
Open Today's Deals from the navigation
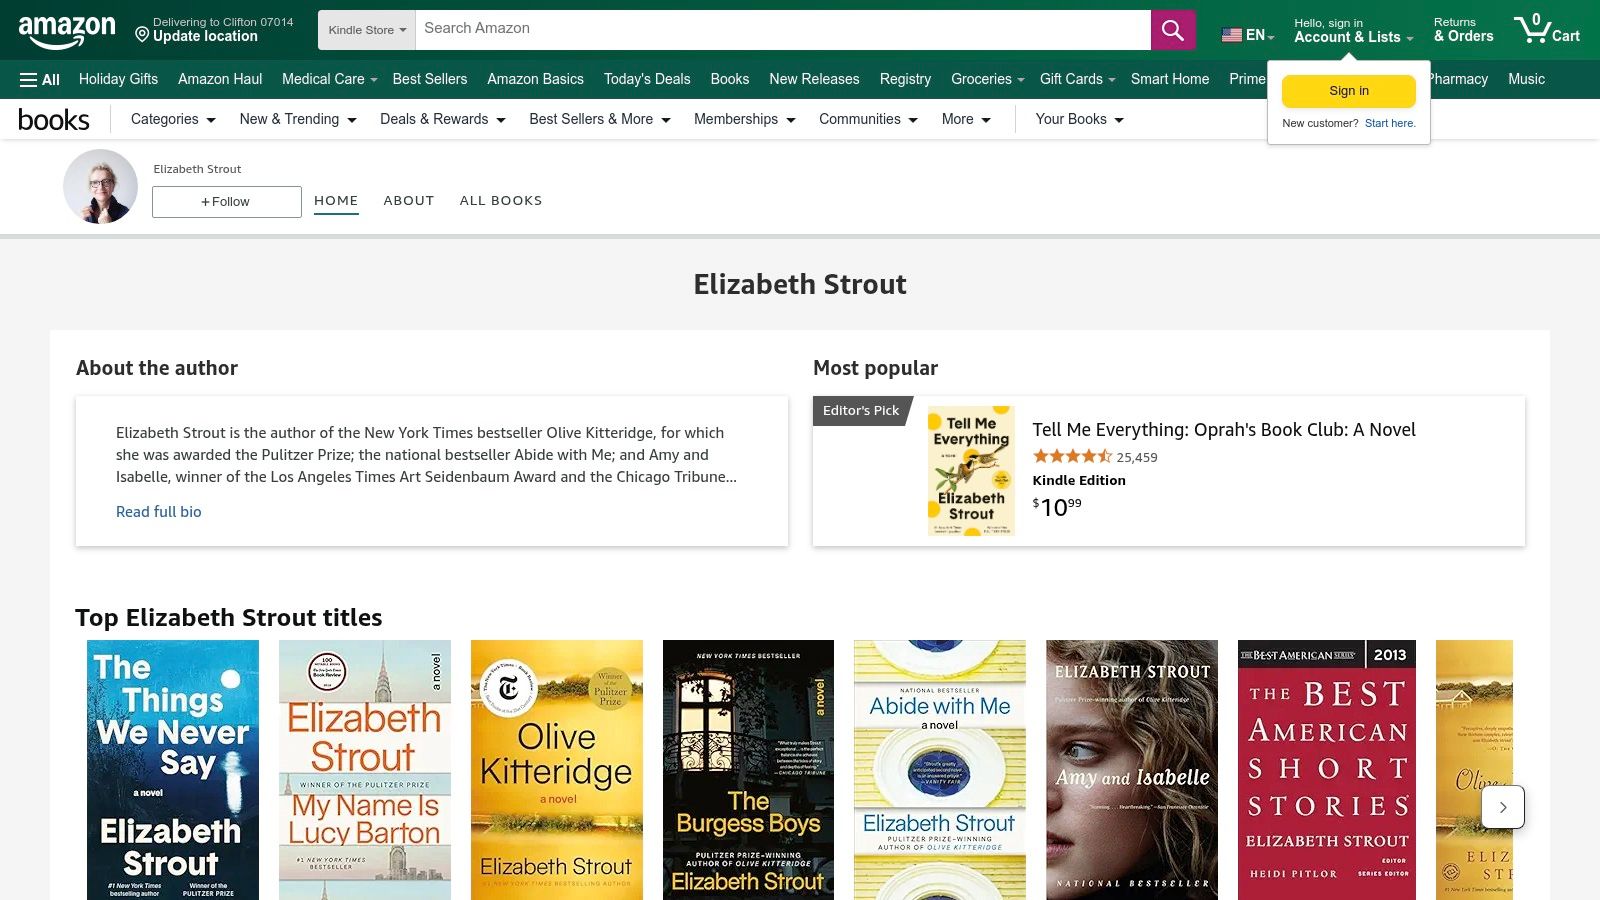647,79
